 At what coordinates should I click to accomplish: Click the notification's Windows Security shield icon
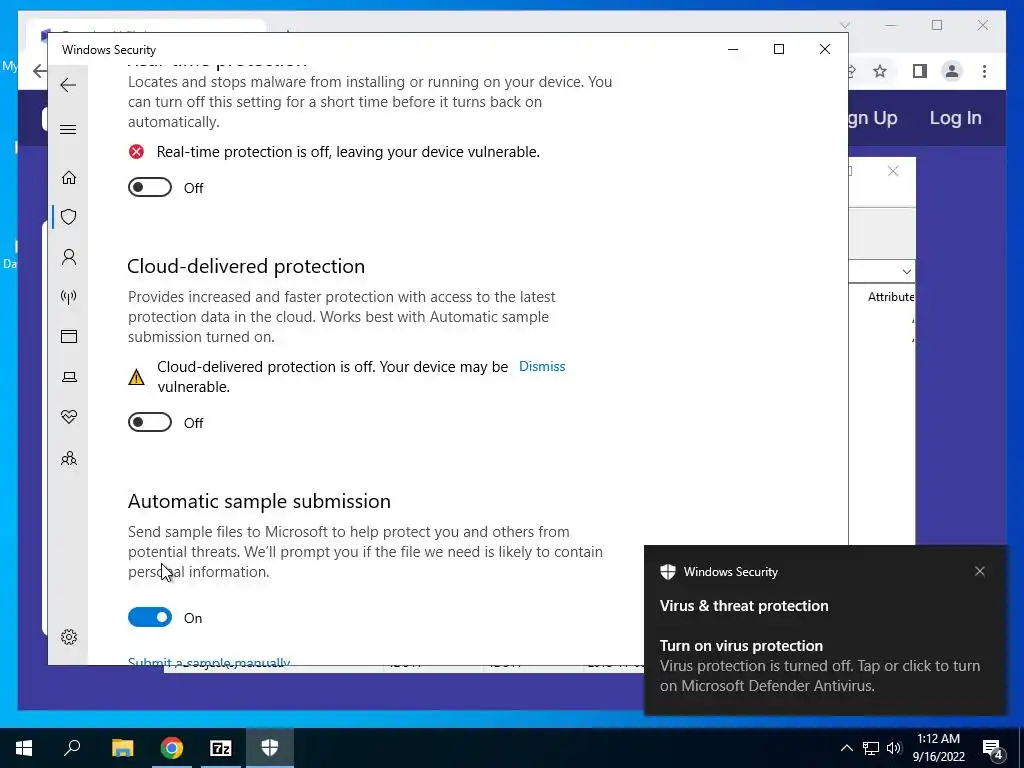[667, 572]
